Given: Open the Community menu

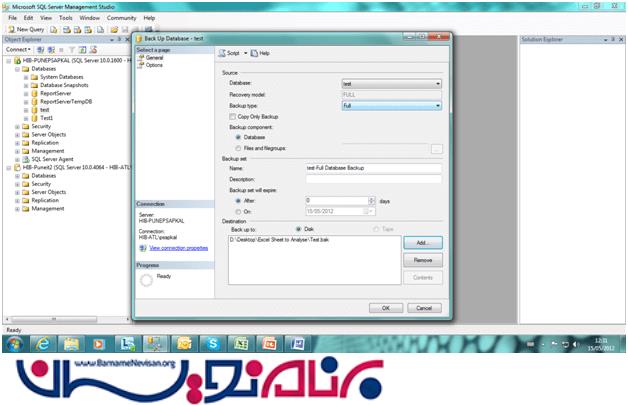Looking at the screenshot, I should pyautogui.click(x=121, y=18).
